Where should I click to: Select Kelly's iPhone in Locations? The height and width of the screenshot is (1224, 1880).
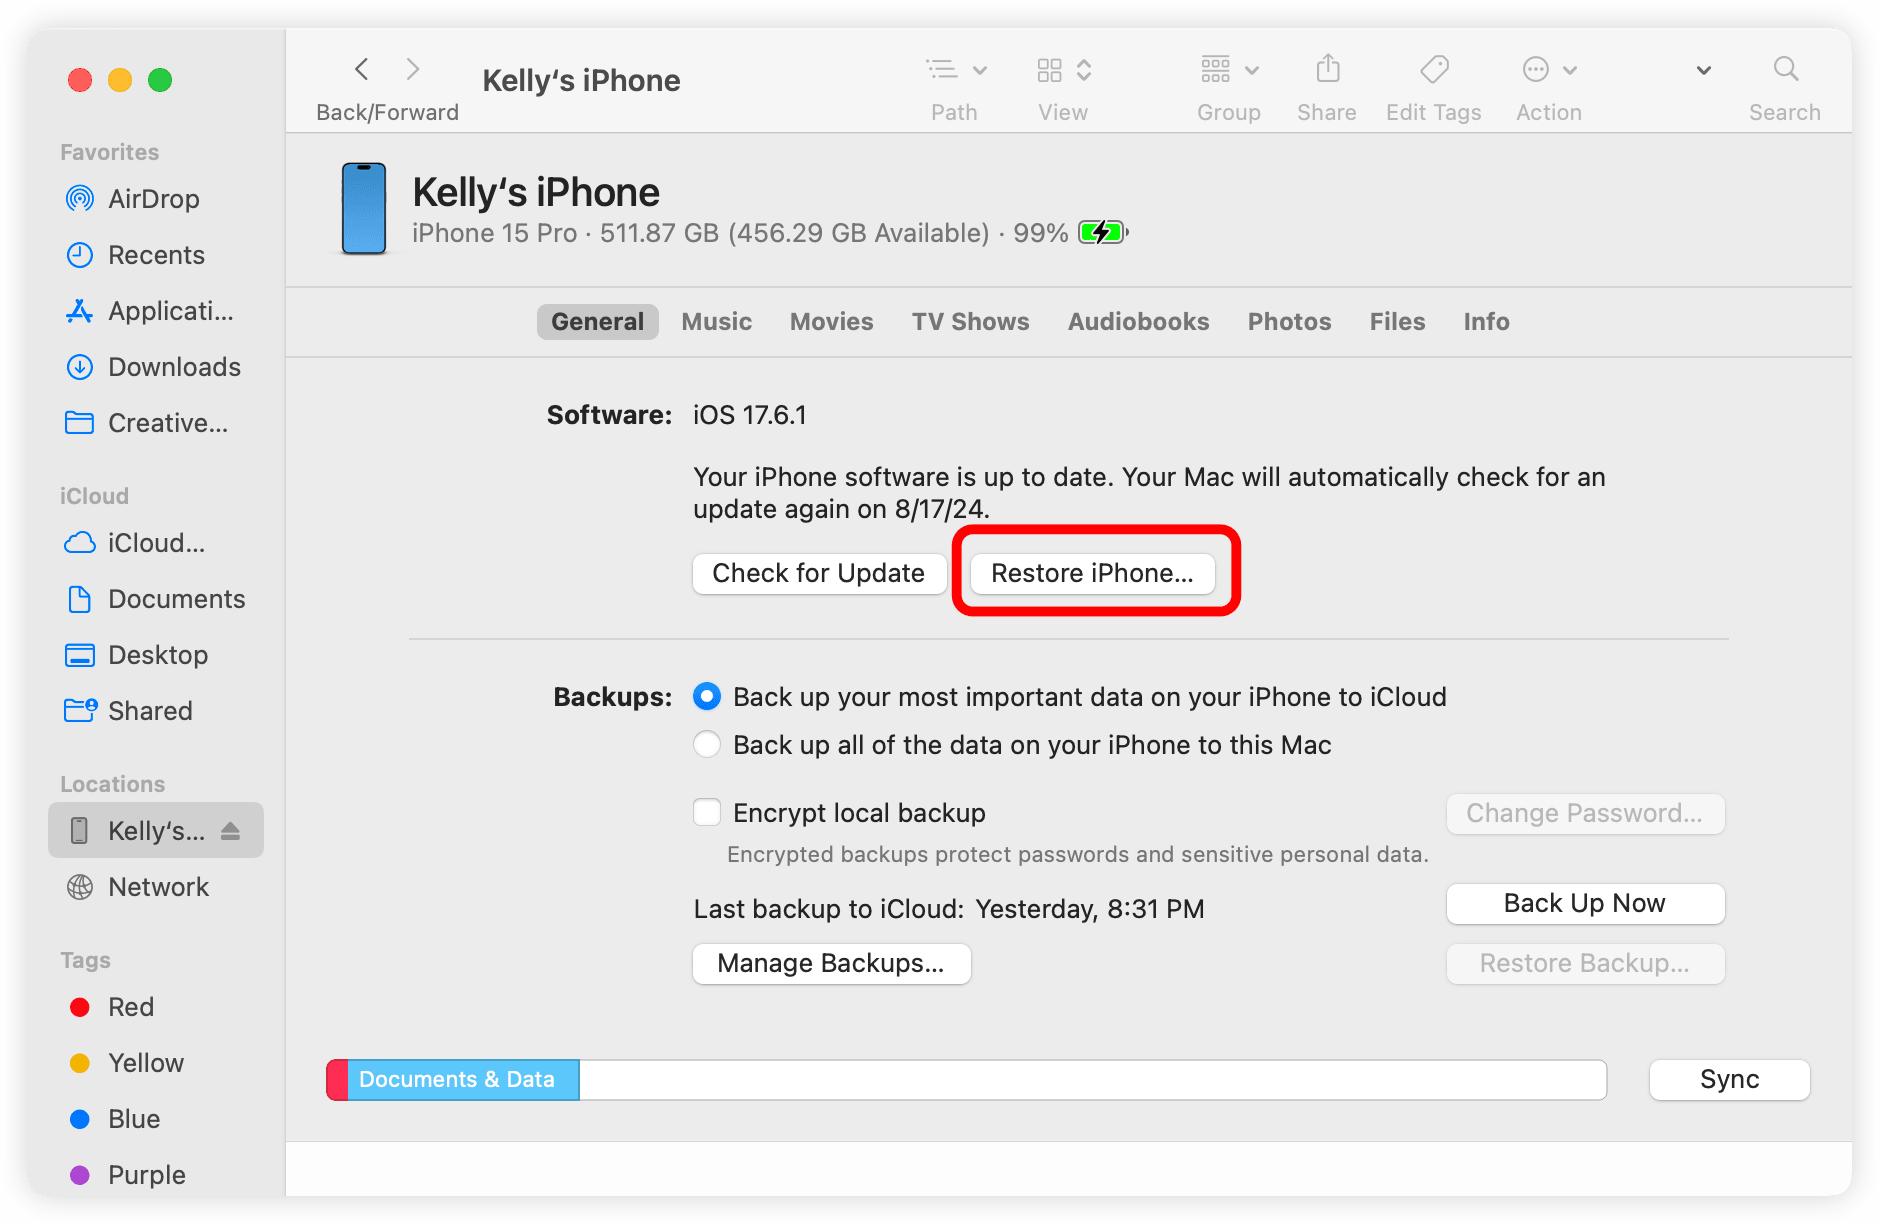tap(155, 830)
